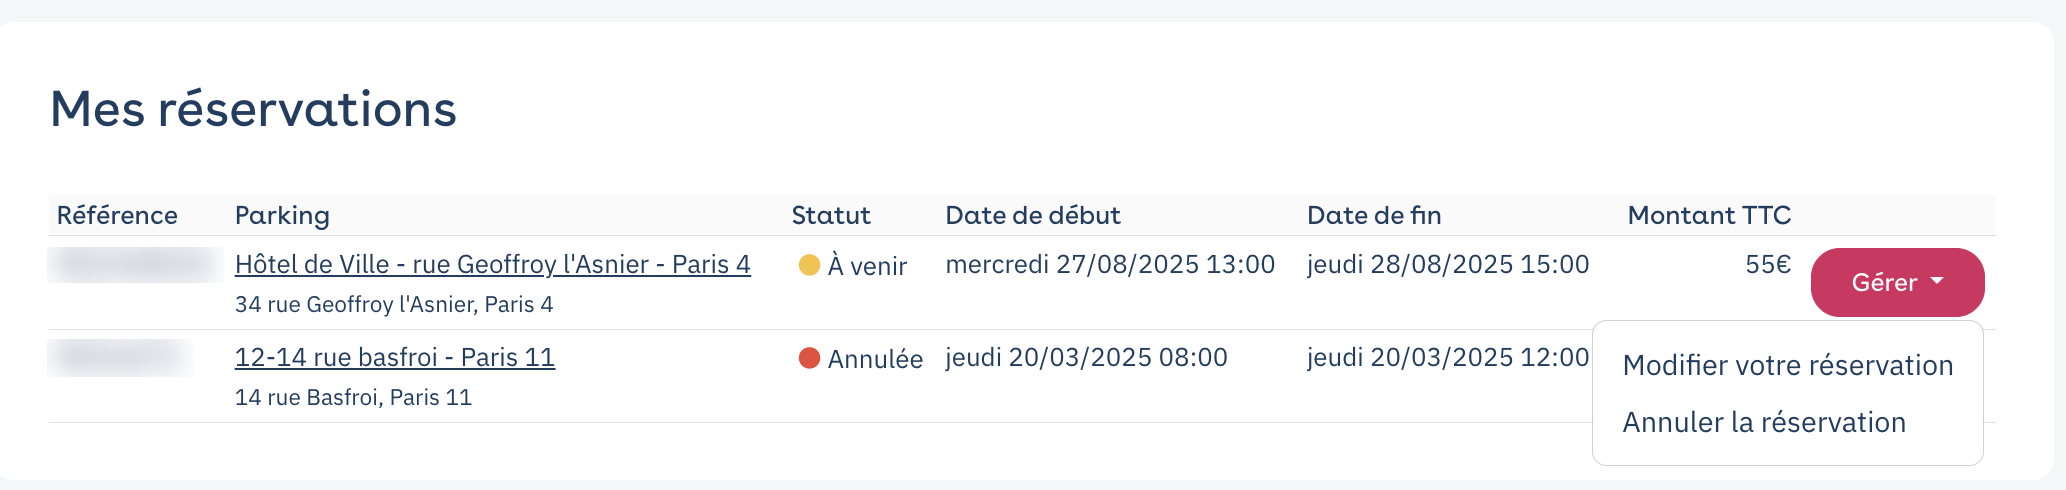Click the Date de début column header
Viewport: 2066px width, 490px height.
click(x=1033, y=216)
